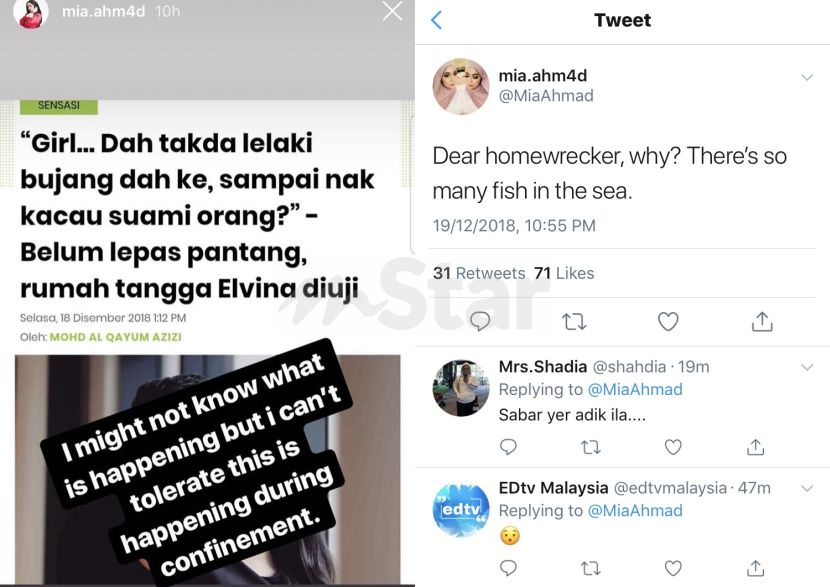This screenshot has height=587, width=830.
Task: Like EDtv Malaysia's reply
Action: 673,568
